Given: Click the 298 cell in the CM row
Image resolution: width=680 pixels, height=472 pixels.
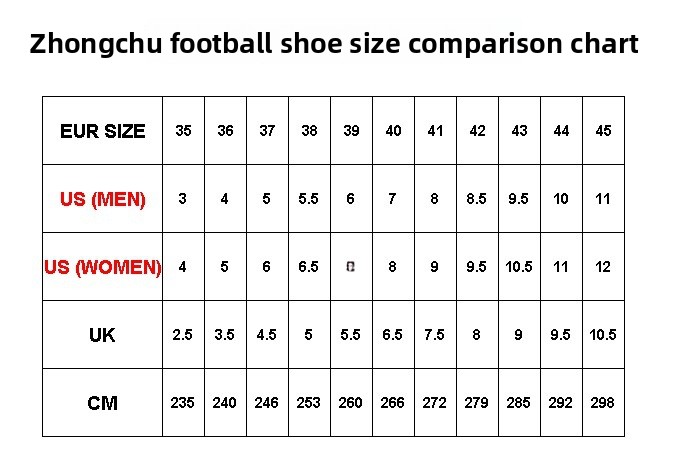Looking at the screenshot, I should pos(603,403).
